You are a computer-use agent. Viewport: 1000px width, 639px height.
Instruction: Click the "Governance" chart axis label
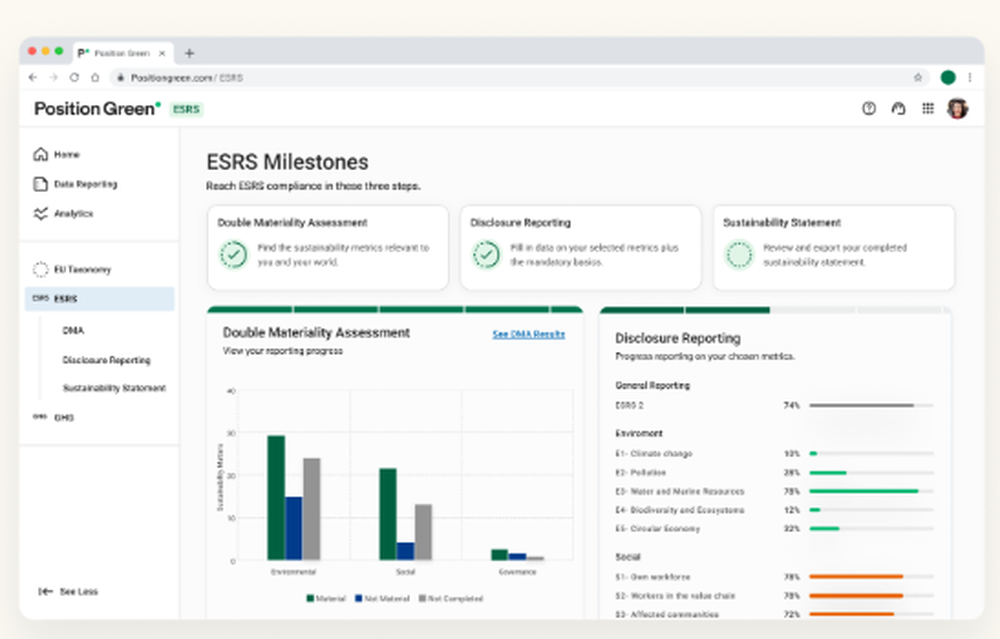517,572
